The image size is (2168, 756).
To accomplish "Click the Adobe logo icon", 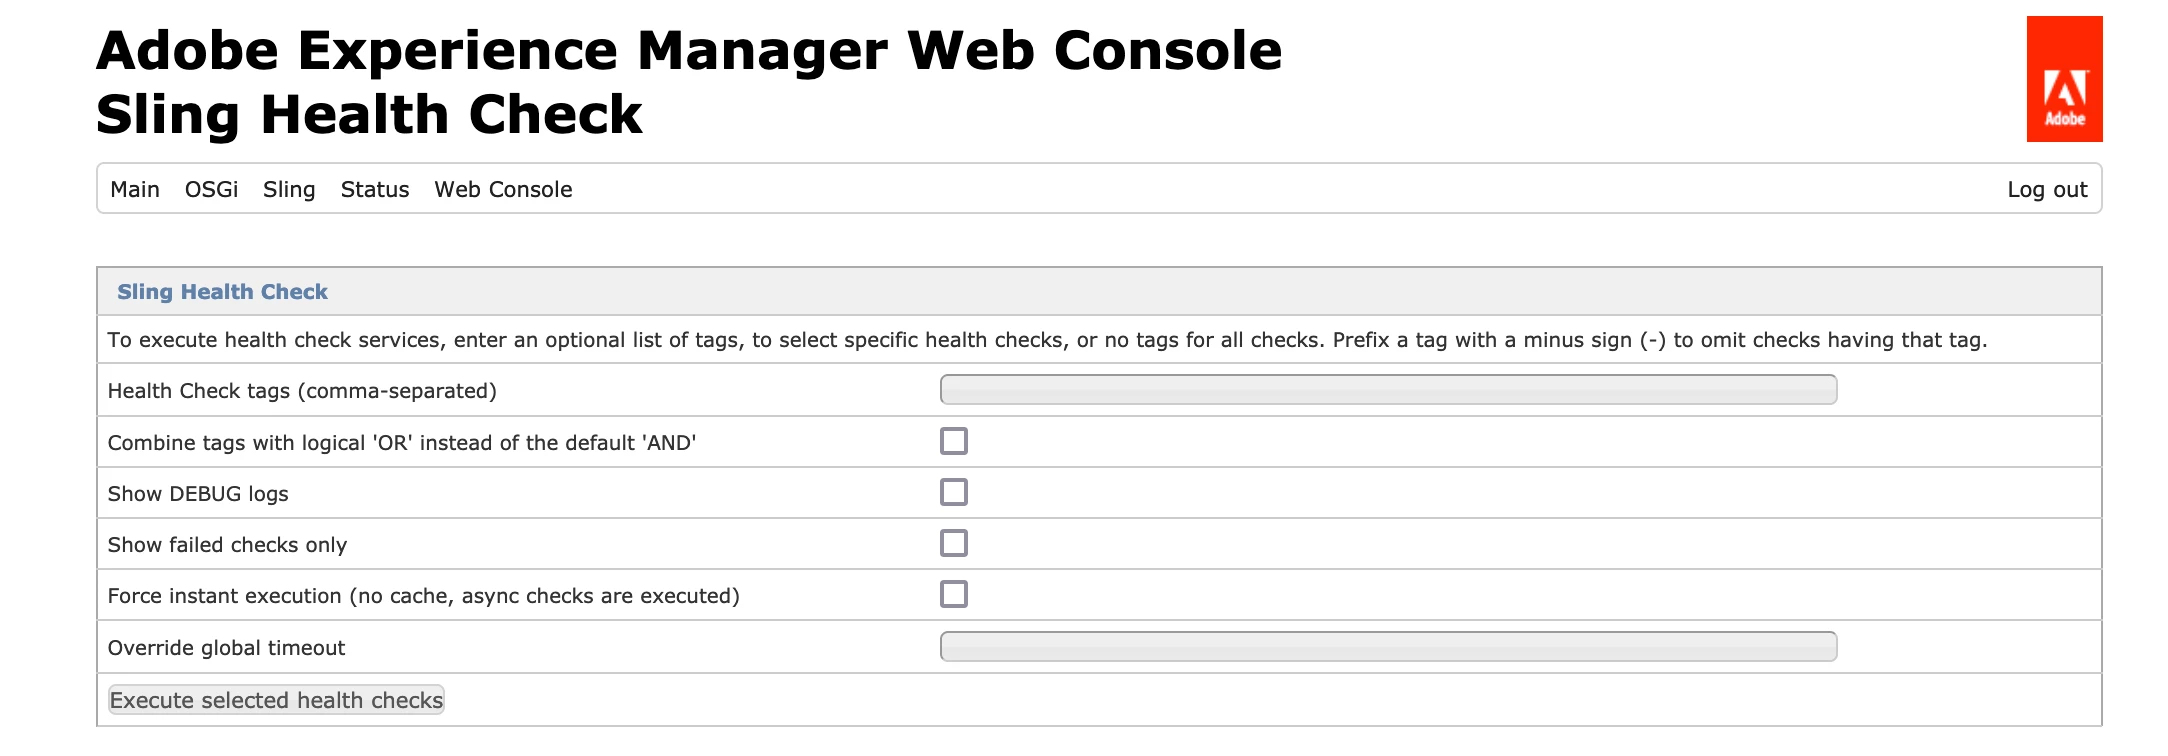I will (2064, 79).
